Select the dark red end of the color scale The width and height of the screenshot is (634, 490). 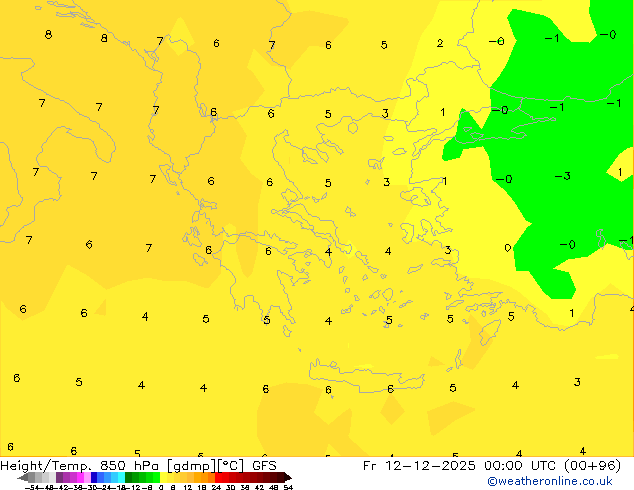[x=280, y=478]
